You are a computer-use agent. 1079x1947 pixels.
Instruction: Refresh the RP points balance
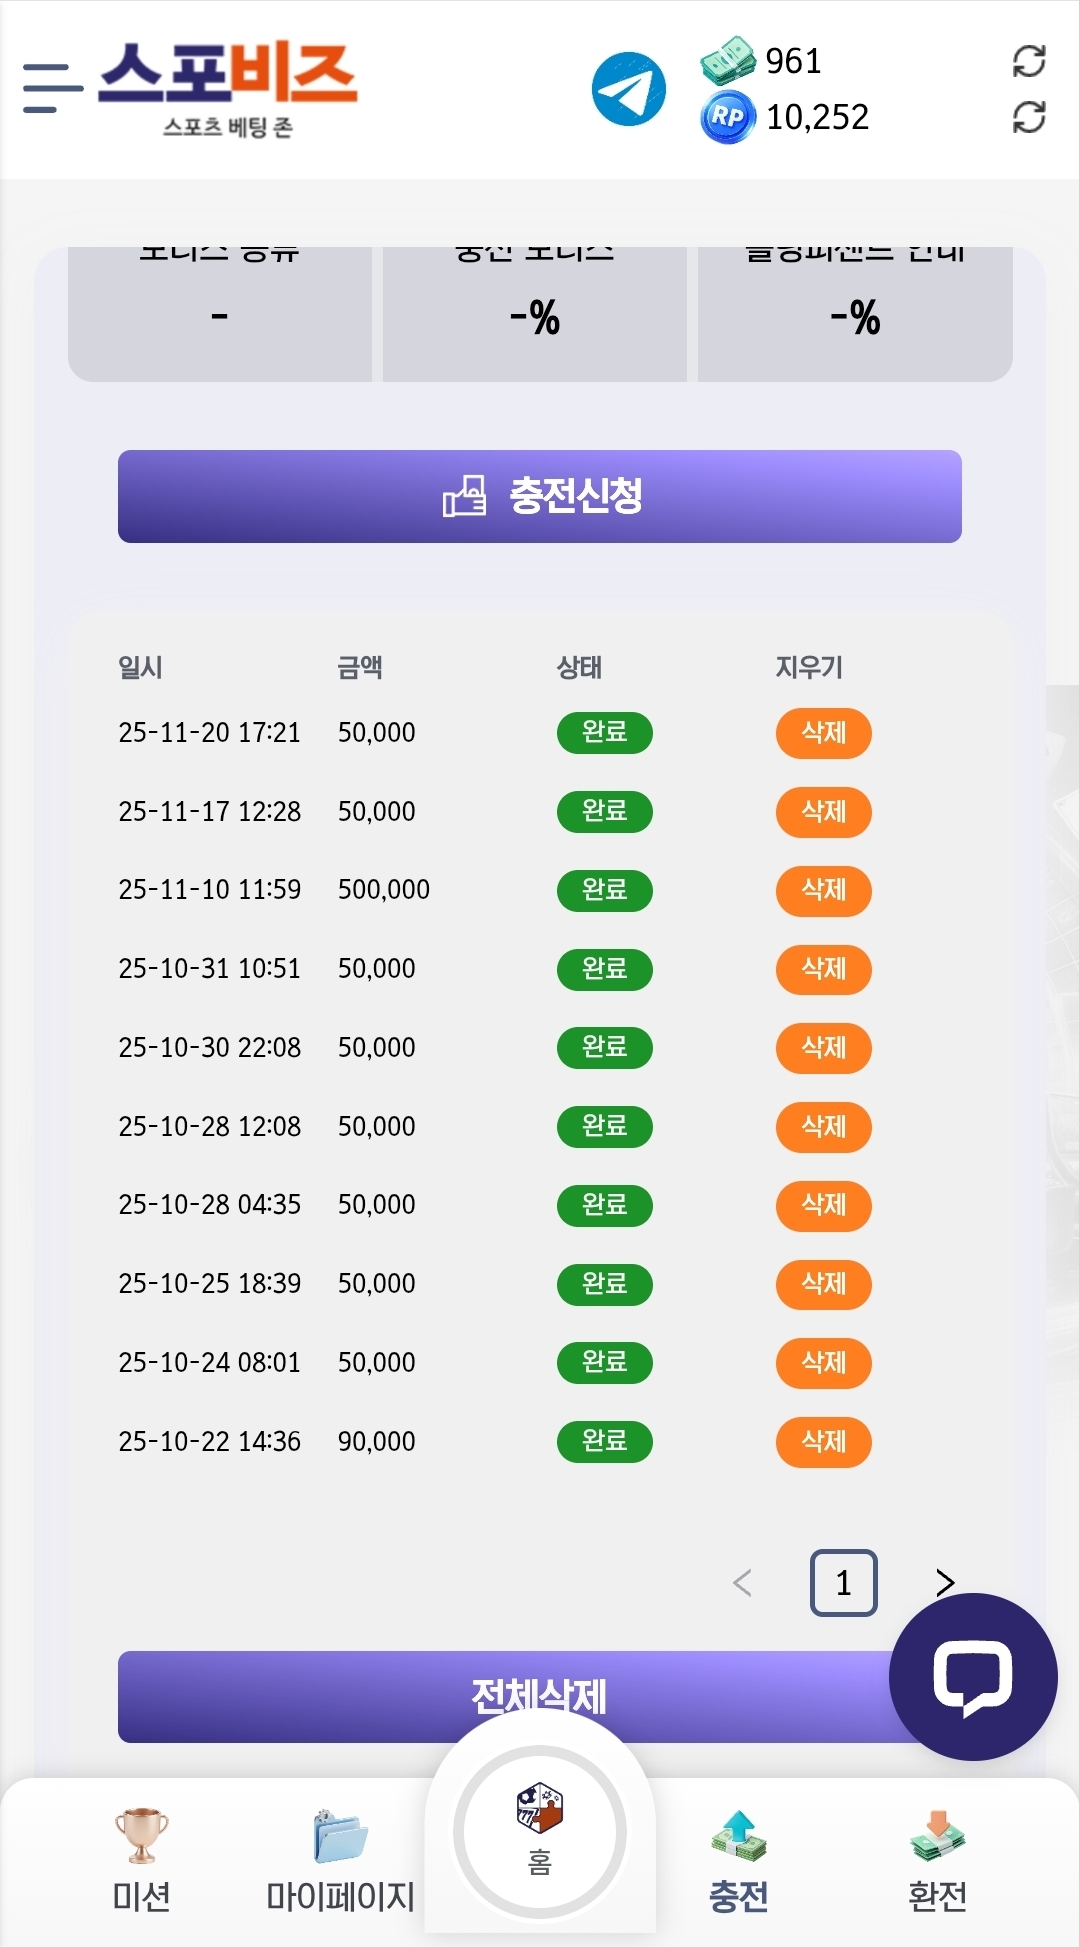point(1028,117)
